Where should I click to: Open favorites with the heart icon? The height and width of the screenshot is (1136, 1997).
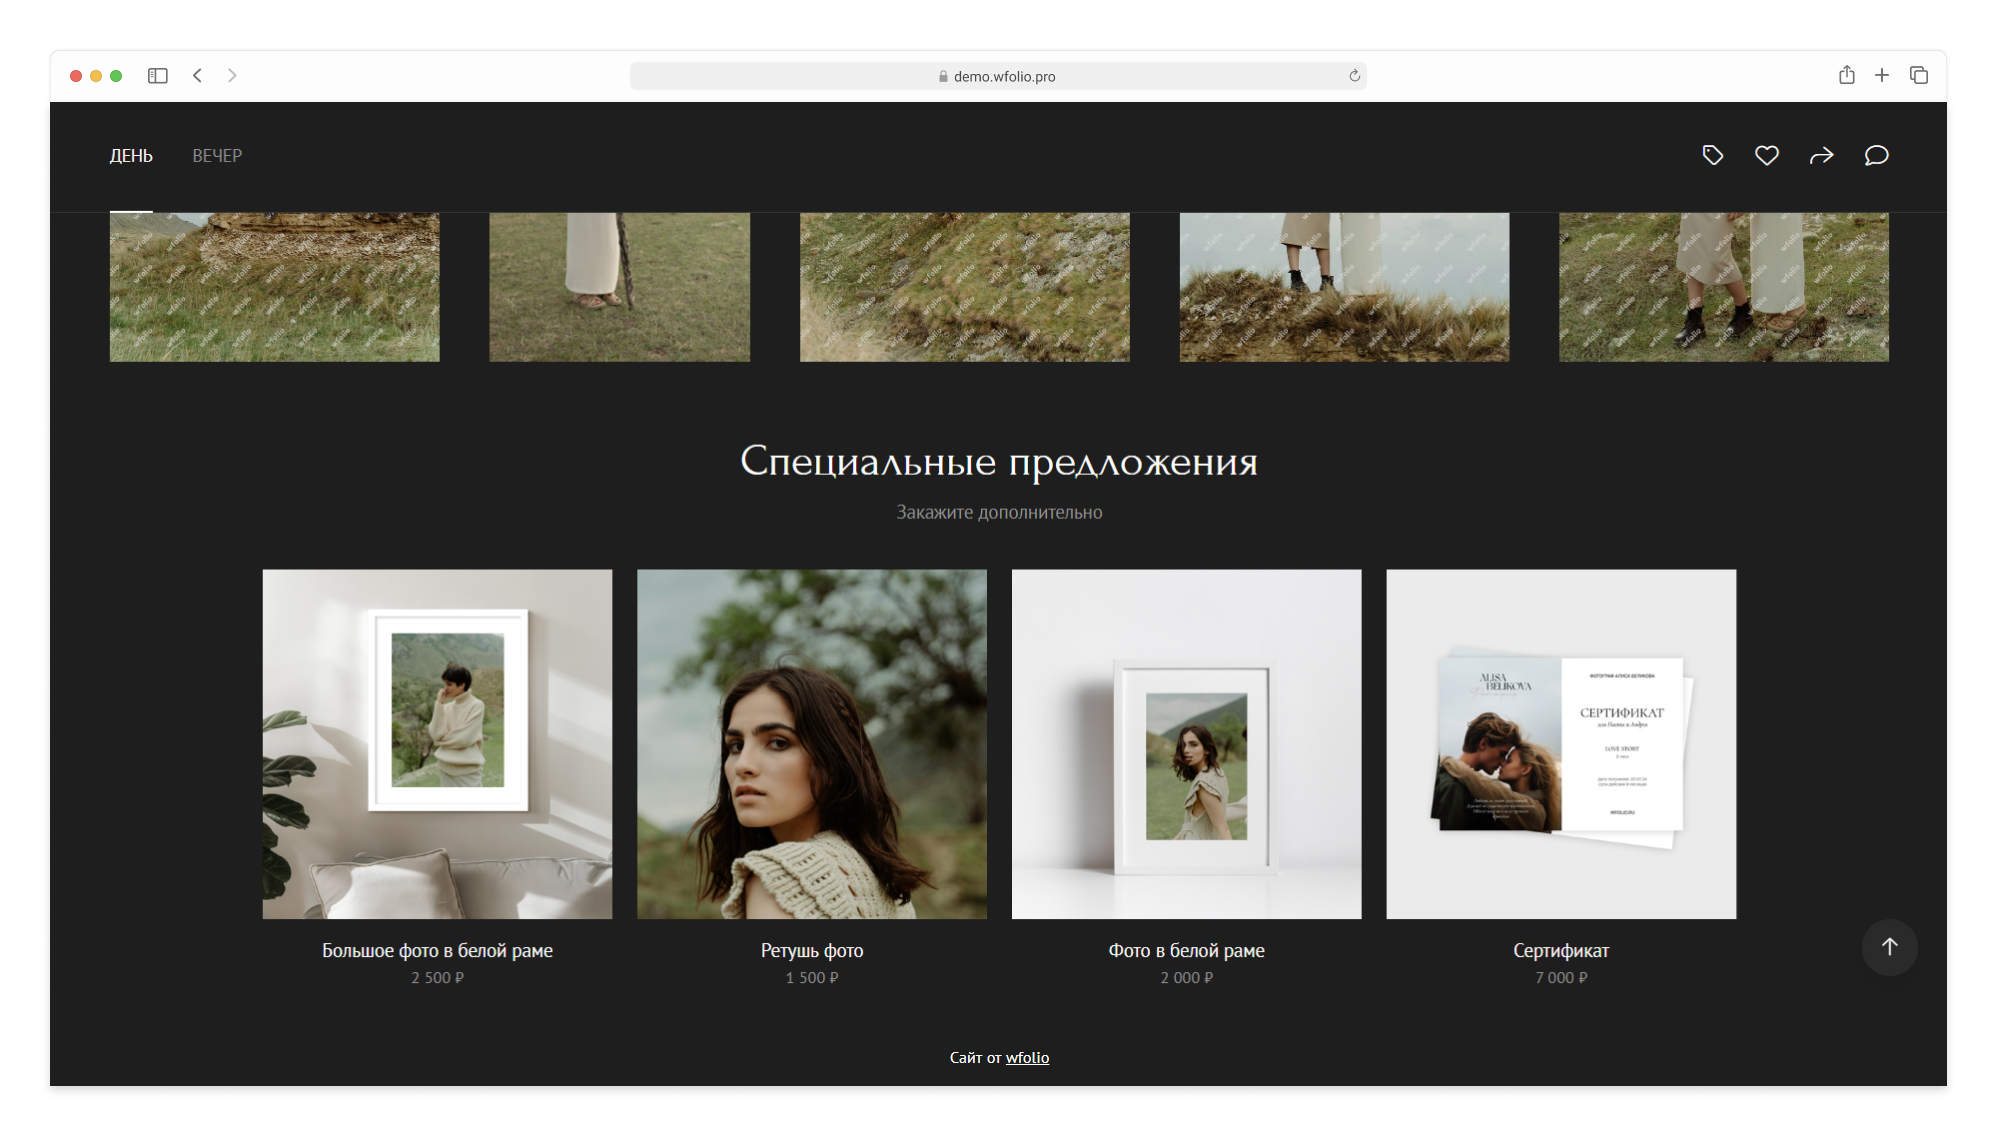pos(1766,155)
